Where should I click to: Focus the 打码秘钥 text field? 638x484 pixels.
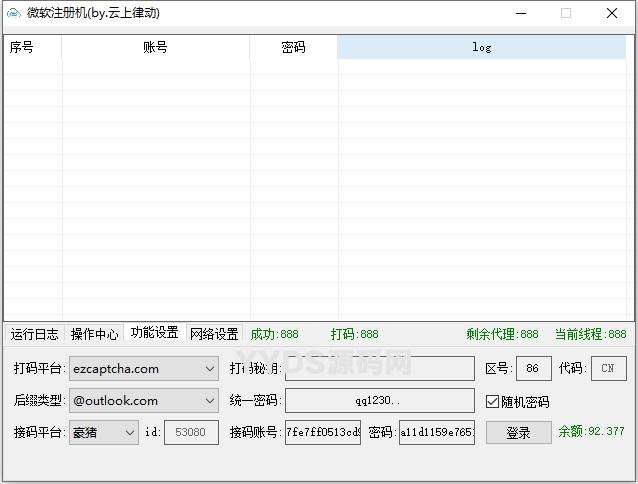click(379, 369)
